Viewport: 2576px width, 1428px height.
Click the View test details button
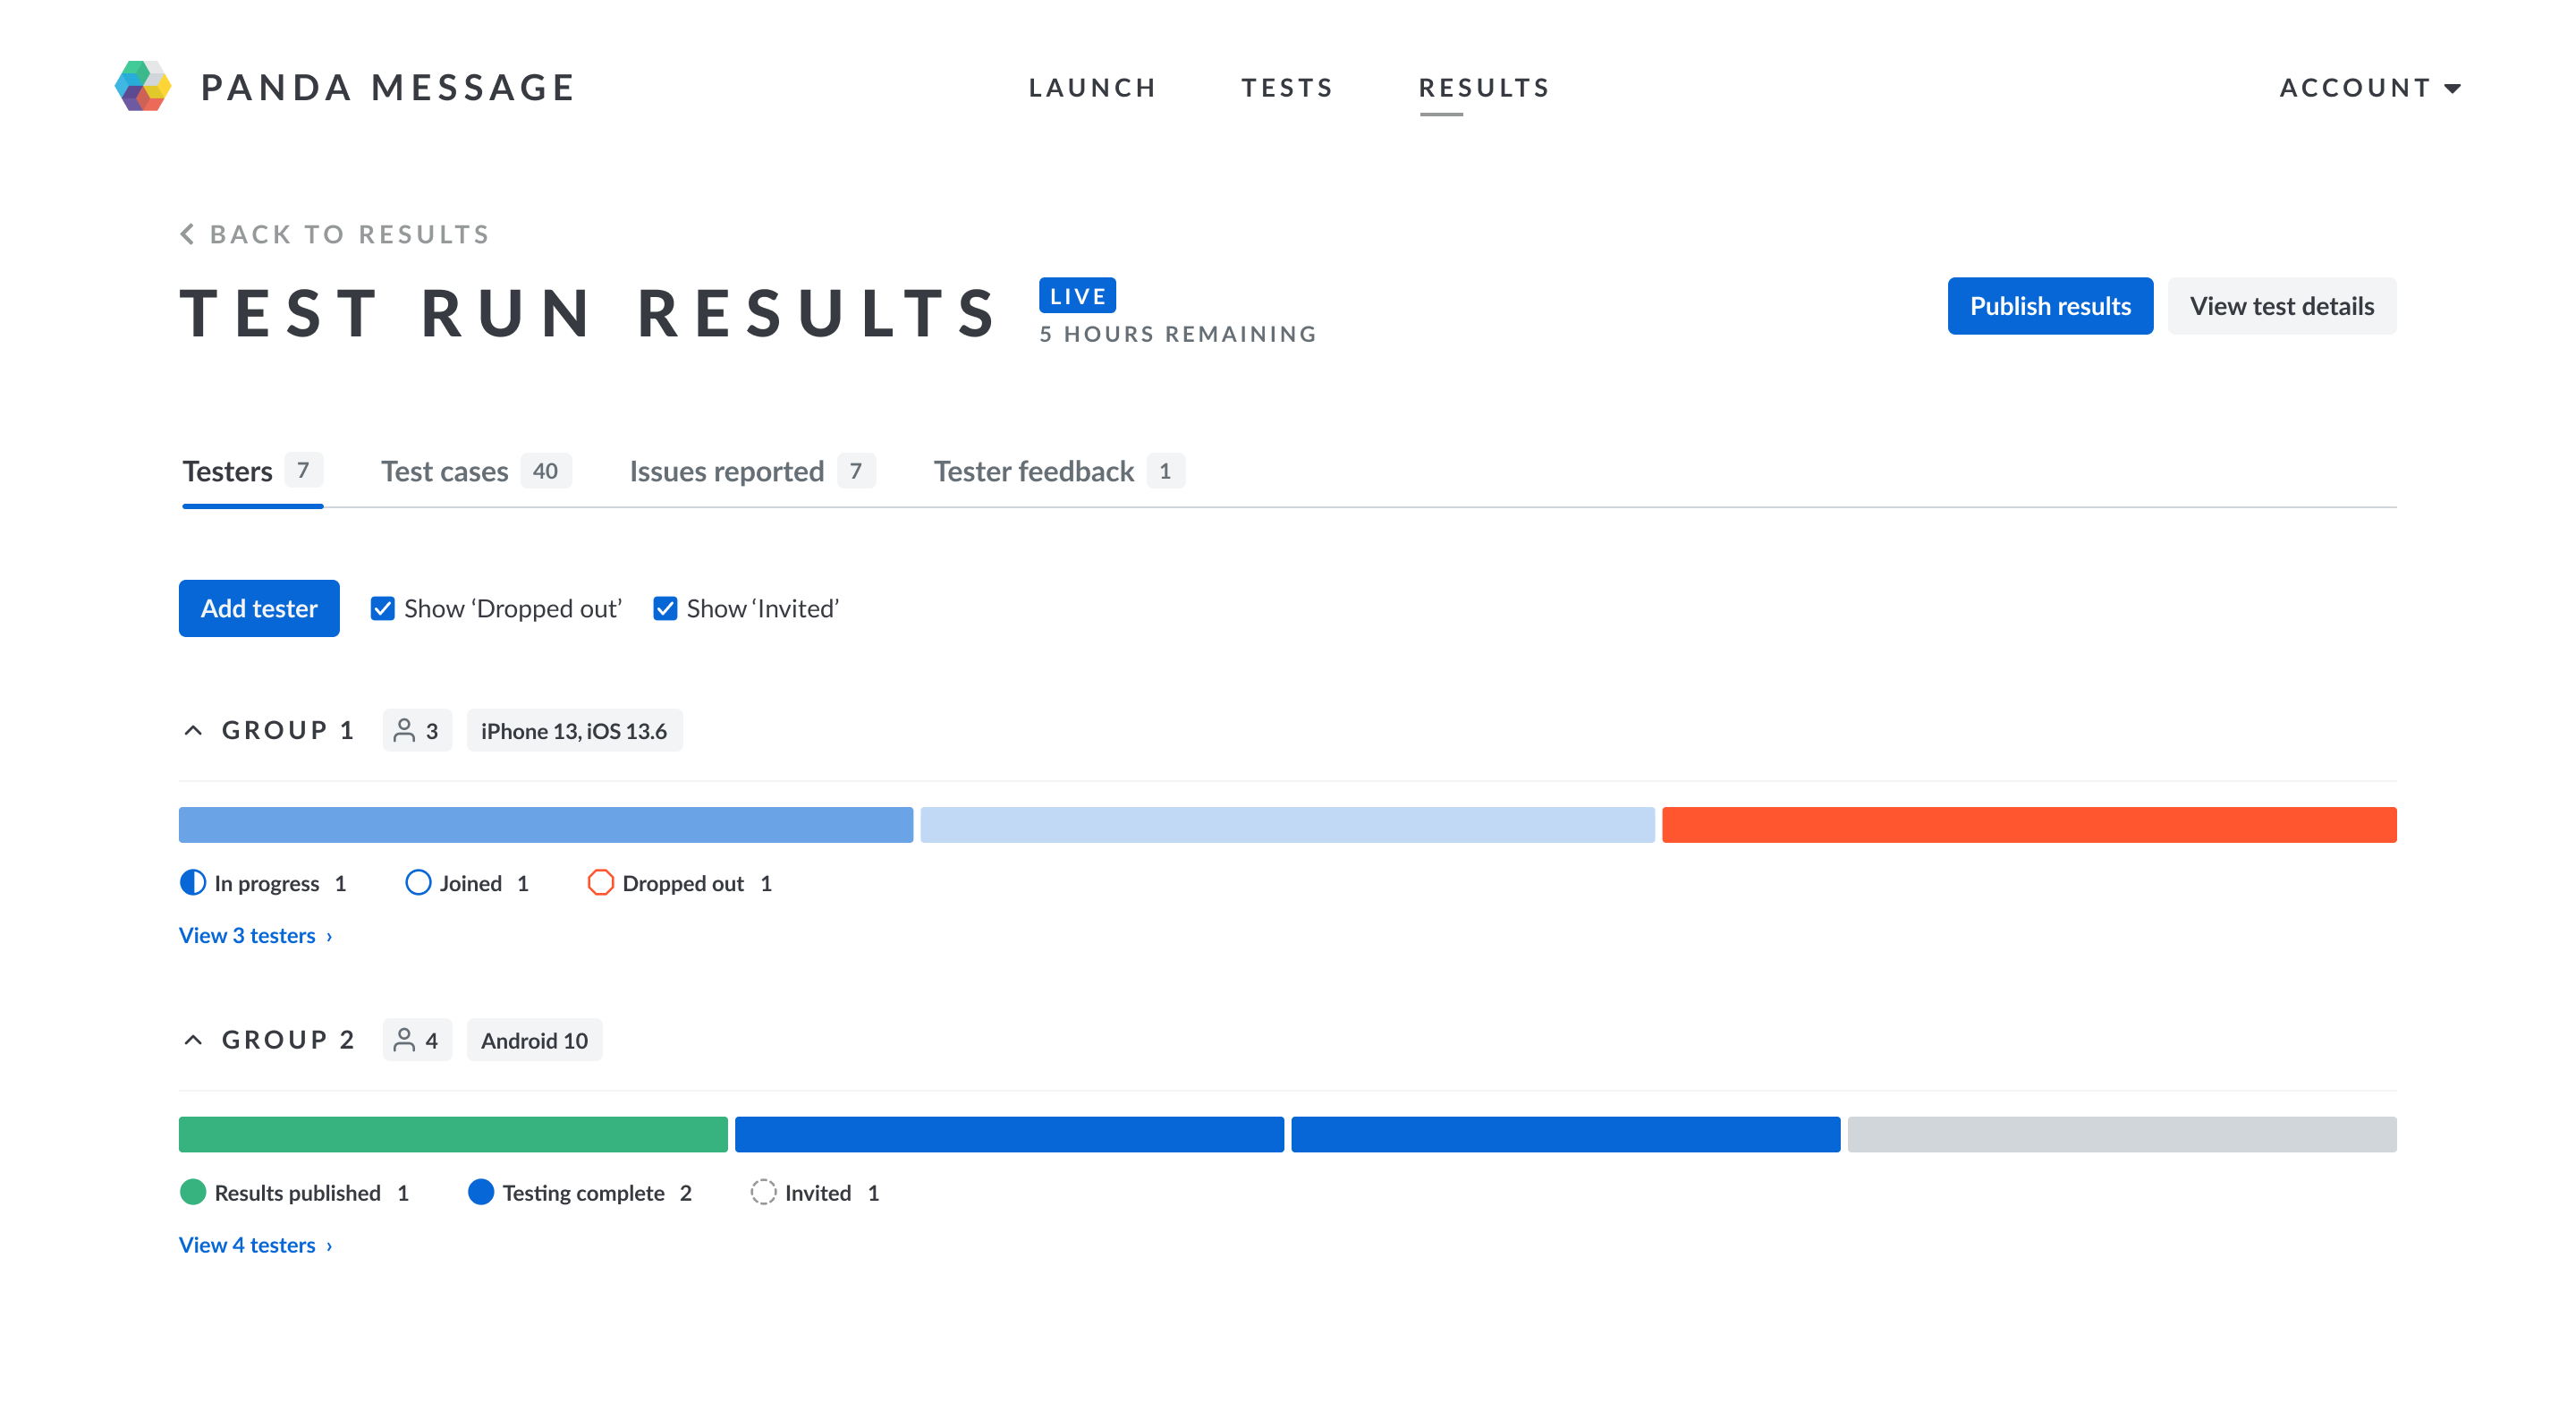(x=2281, y=306)
